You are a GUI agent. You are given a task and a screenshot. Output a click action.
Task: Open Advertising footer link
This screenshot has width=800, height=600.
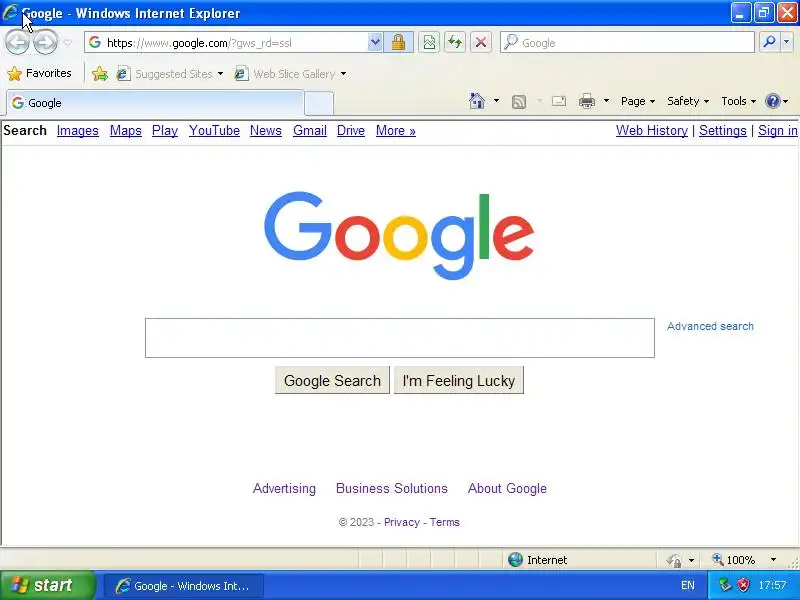[x=284, y=488]
